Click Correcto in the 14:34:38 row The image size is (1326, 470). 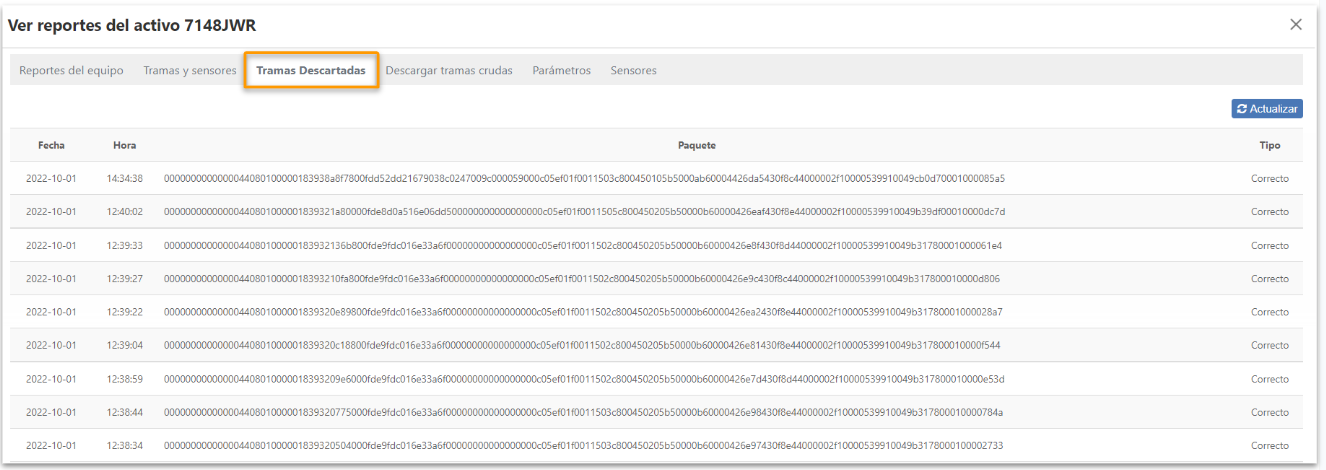1270,179
